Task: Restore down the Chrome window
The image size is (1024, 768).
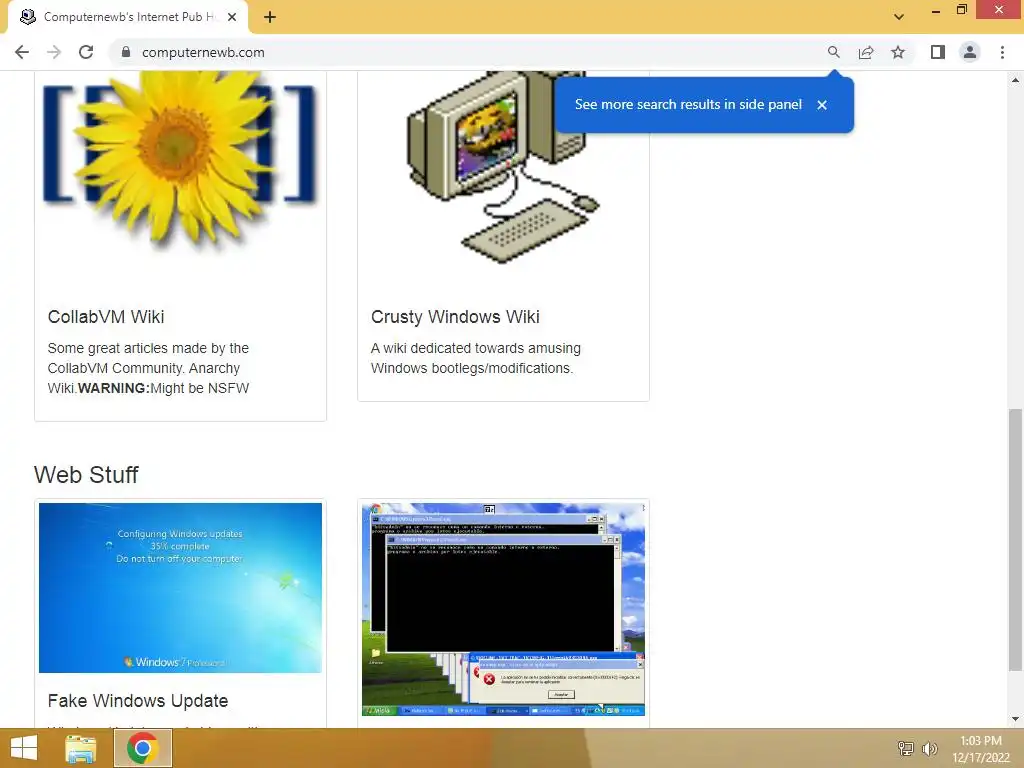Action: pyautogui.click(x=961, y=10)
